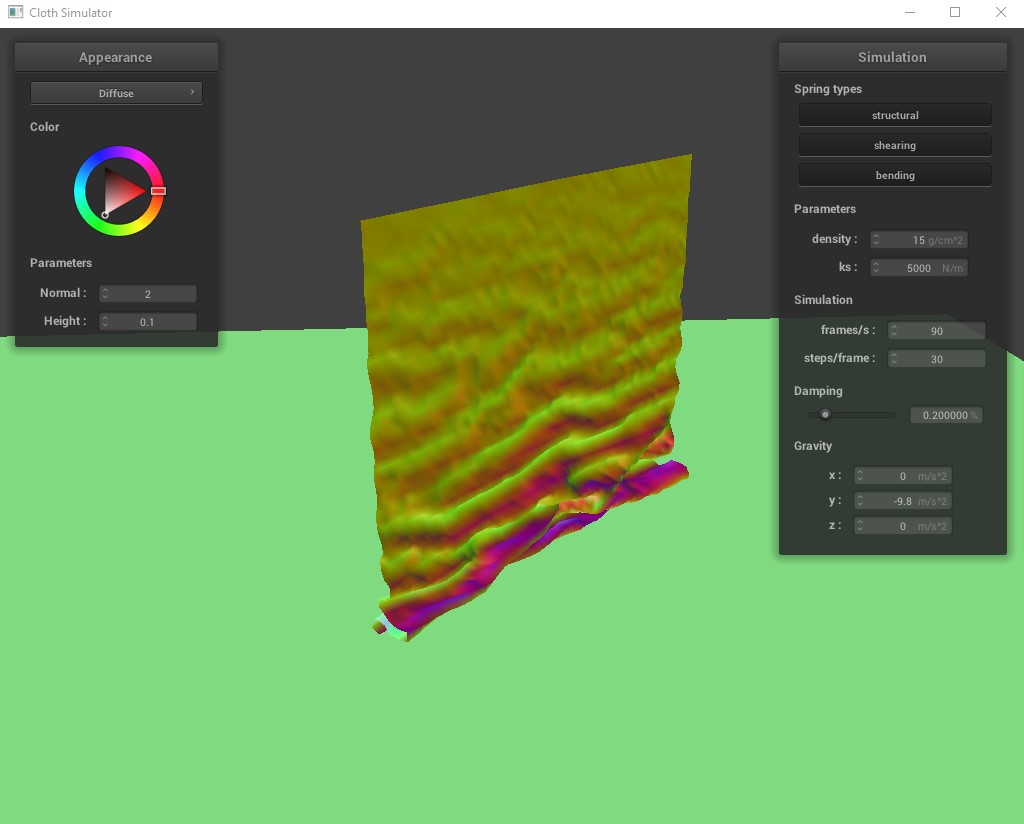
Task: Click the Gravity z value field
Action: [903, 526]
